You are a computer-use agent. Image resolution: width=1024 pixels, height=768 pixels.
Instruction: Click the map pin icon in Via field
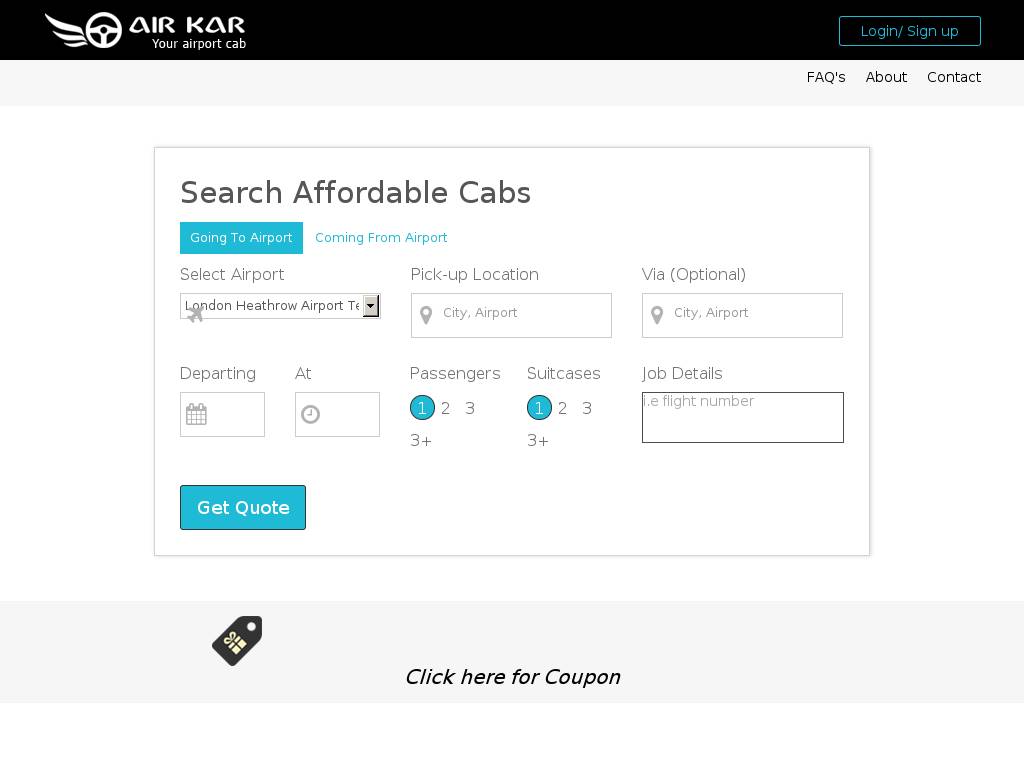(x=657, y=315)
